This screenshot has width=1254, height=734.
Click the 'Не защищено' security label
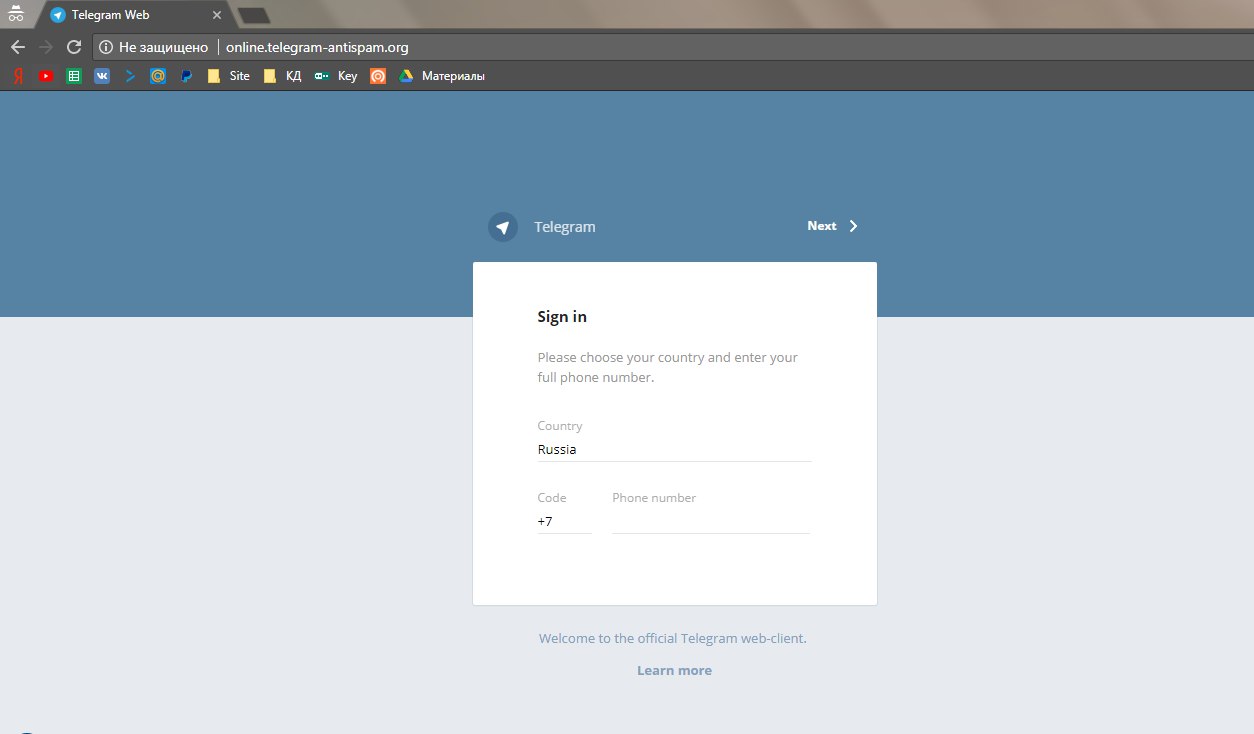pos(163,47)
